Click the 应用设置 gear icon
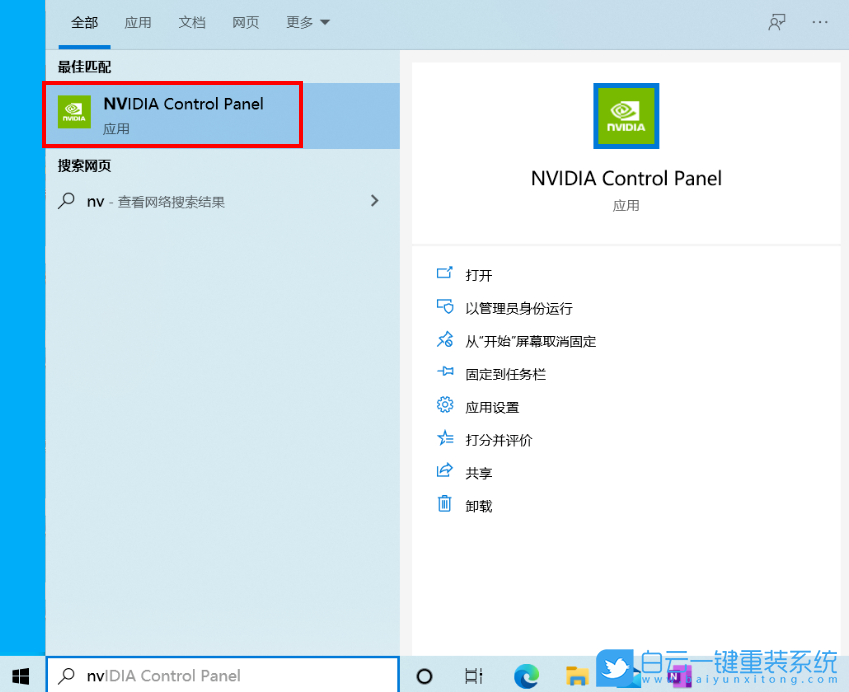The width and height of the screenshot is (849, 692). [x=445, y=406]
